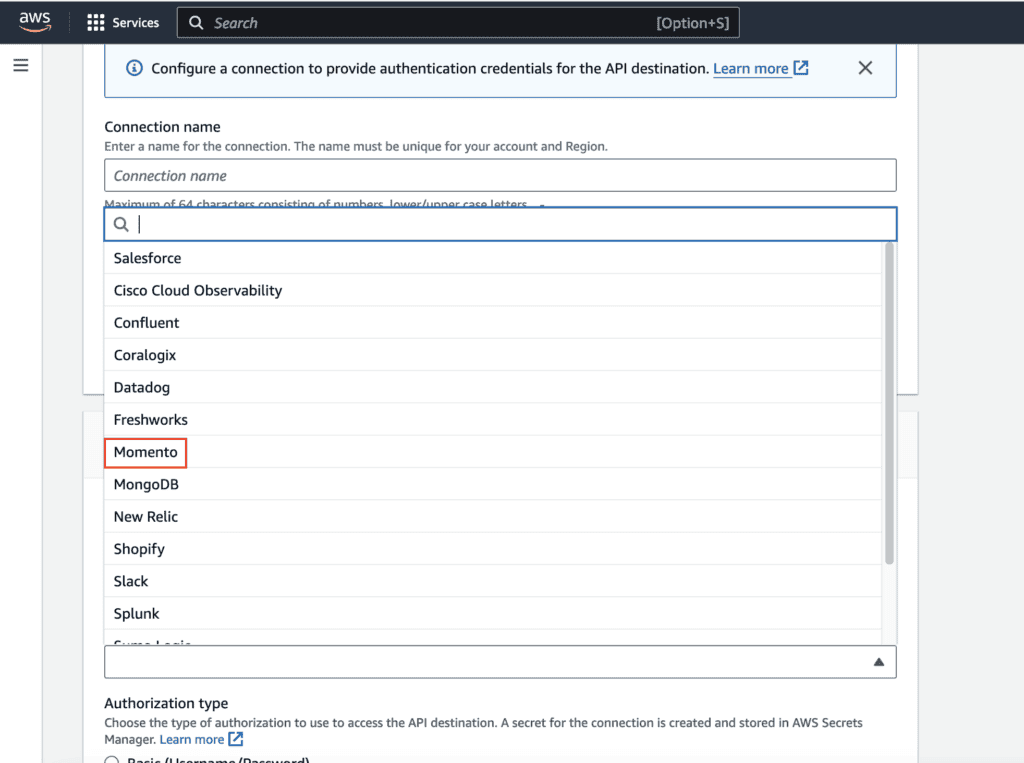Screen dimensions: 1024x763
Task: Select New Relic in the list
Action: [x=492, y=517]
